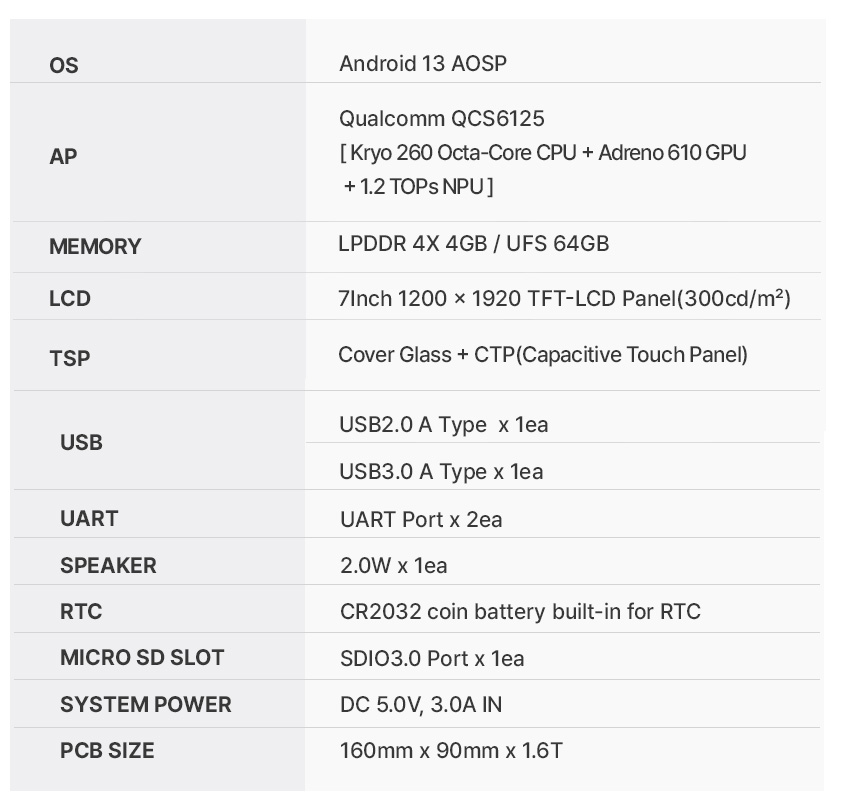Click the LCD row label

(70, 299)
